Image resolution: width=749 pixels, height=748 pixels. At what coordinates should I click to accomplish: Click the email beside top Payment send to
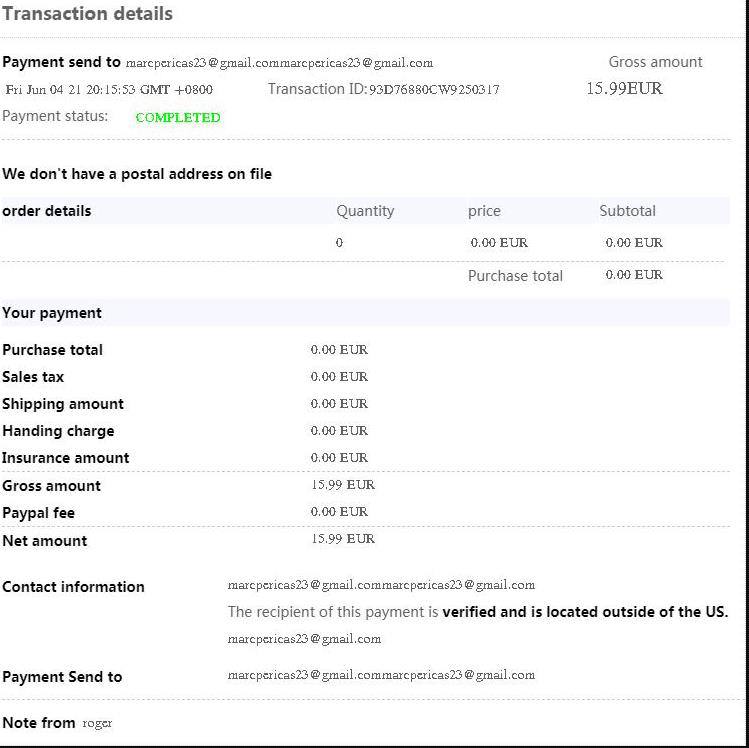click(279, 63)
